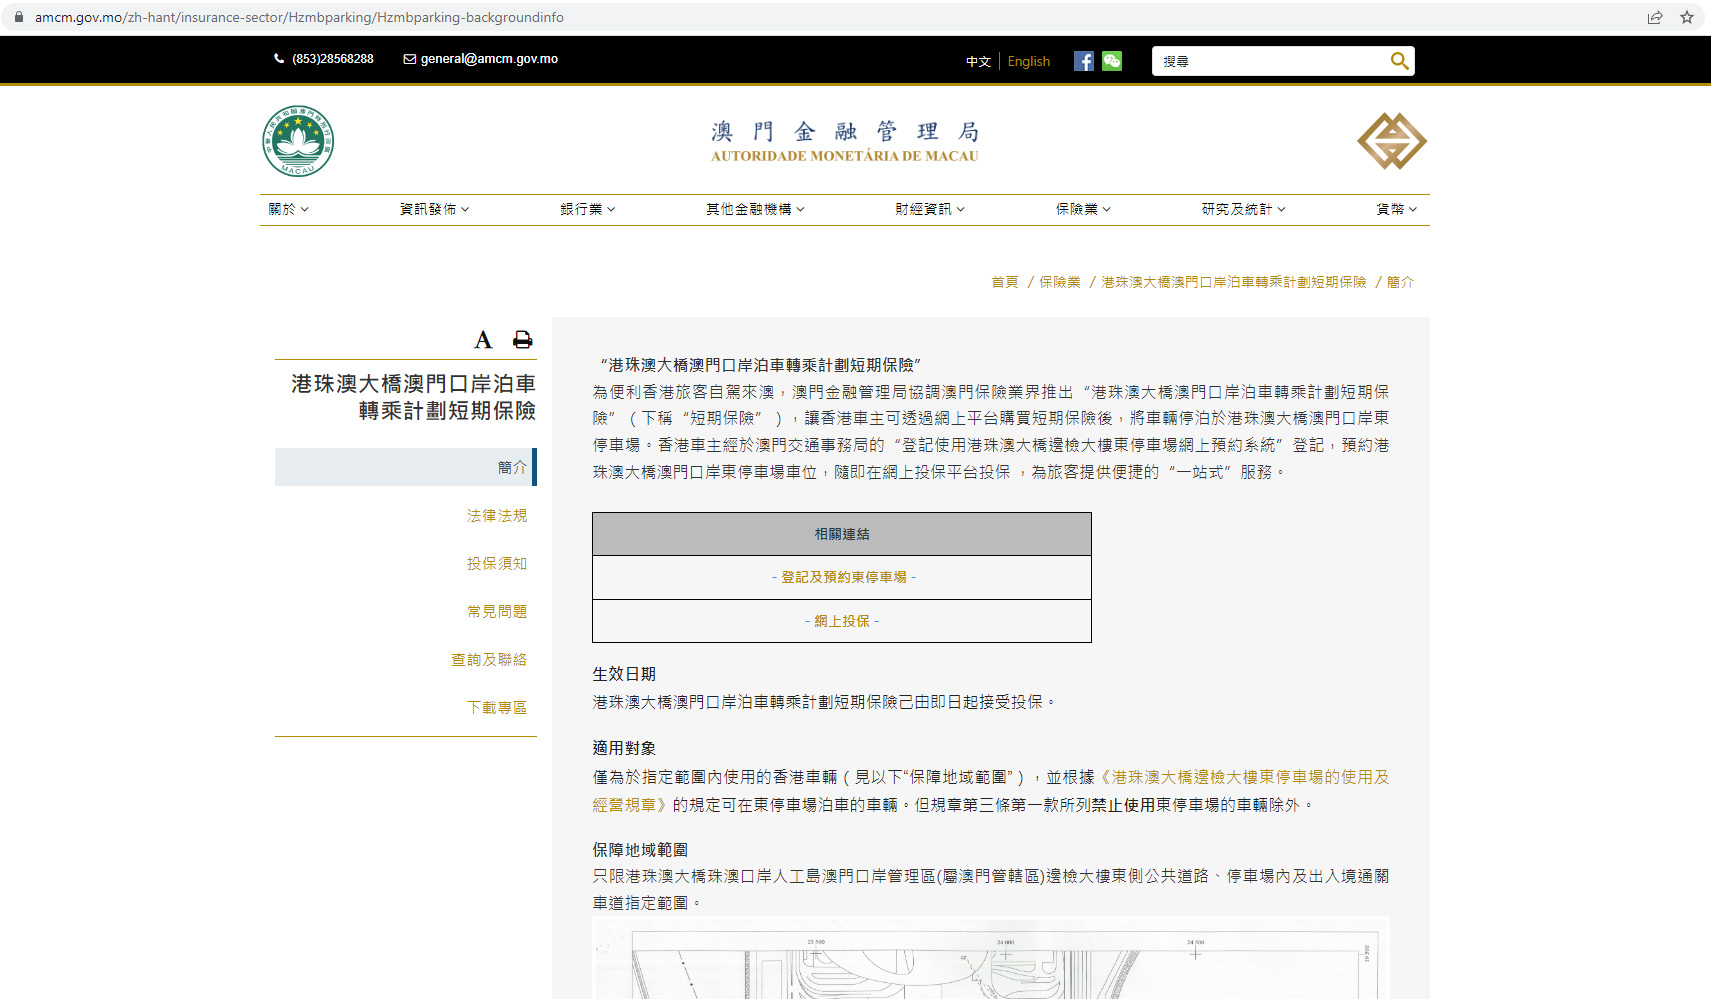Image resolution: width=1711 pixels, height=999 pixels.
Task: Click the font size 'A' icon
Action: 483,340
